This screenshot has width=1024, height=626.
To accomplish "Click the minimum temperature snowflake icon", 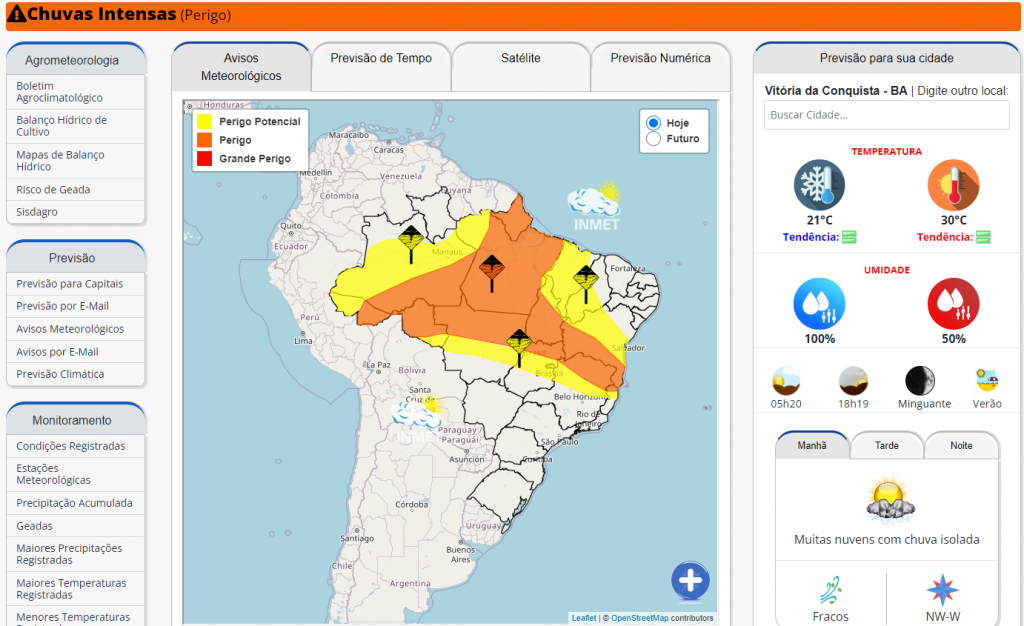I will pos(819,186).
